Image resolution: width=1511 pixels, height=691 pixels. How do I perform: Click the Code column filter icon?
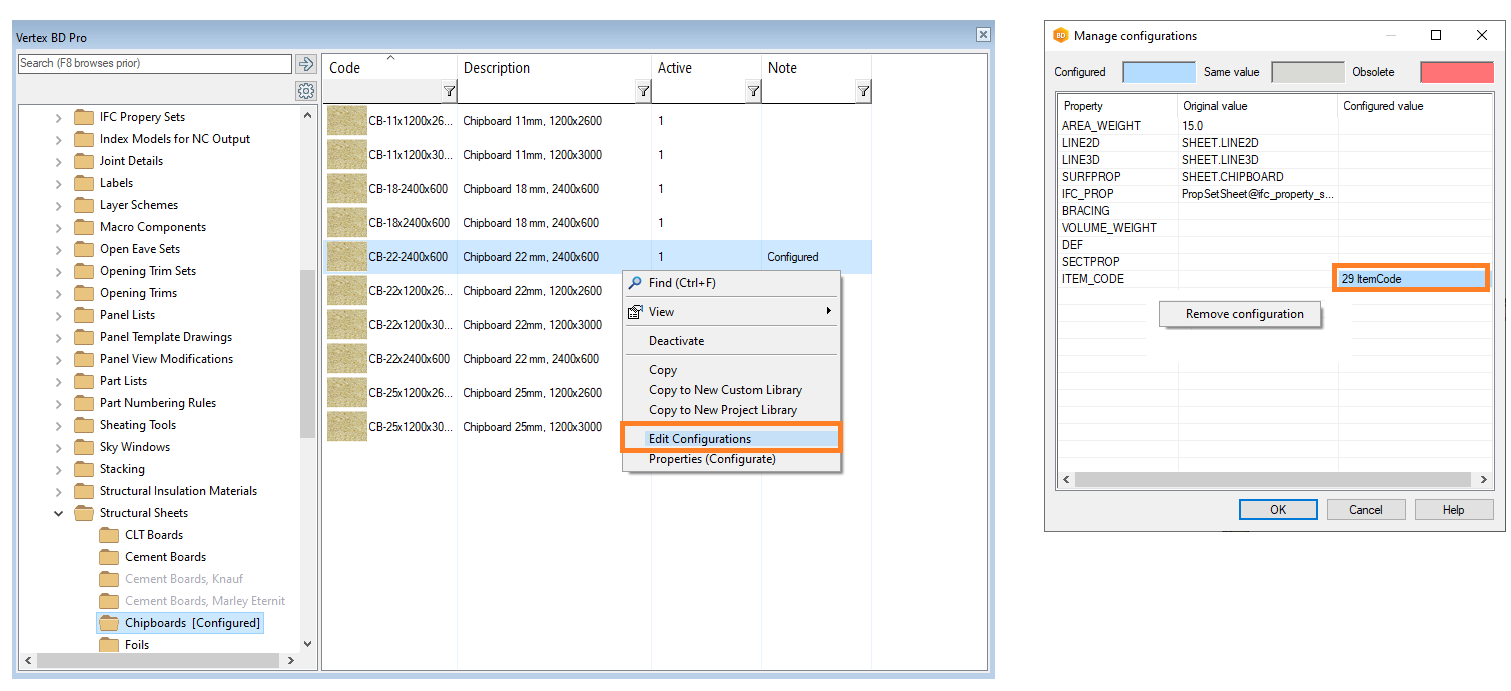click(449, 92)
